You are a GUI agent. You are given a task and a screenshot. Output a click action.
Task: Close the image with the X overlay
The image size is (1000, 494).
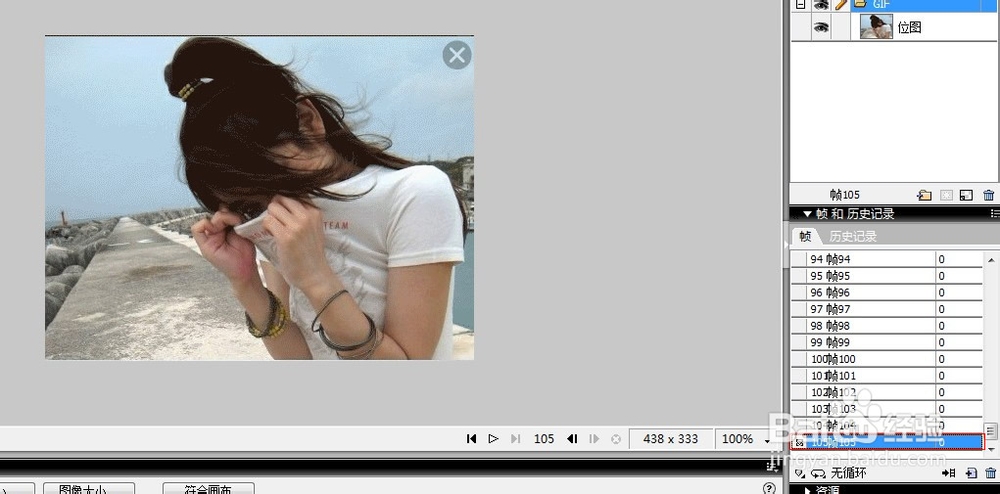[457, 55]
